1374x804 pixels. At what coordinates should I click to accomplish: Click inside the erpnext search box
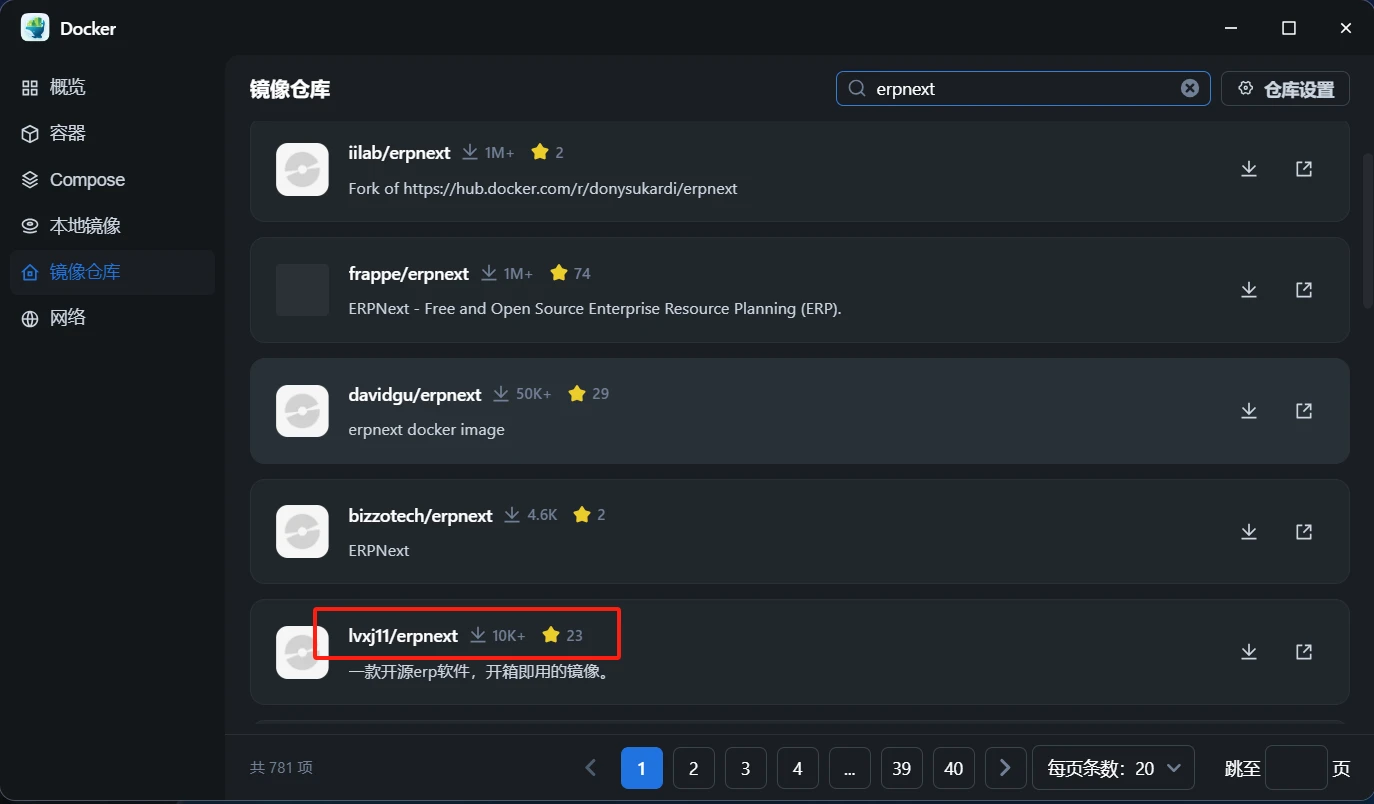pyautogui.click(x=1023, y=88)
